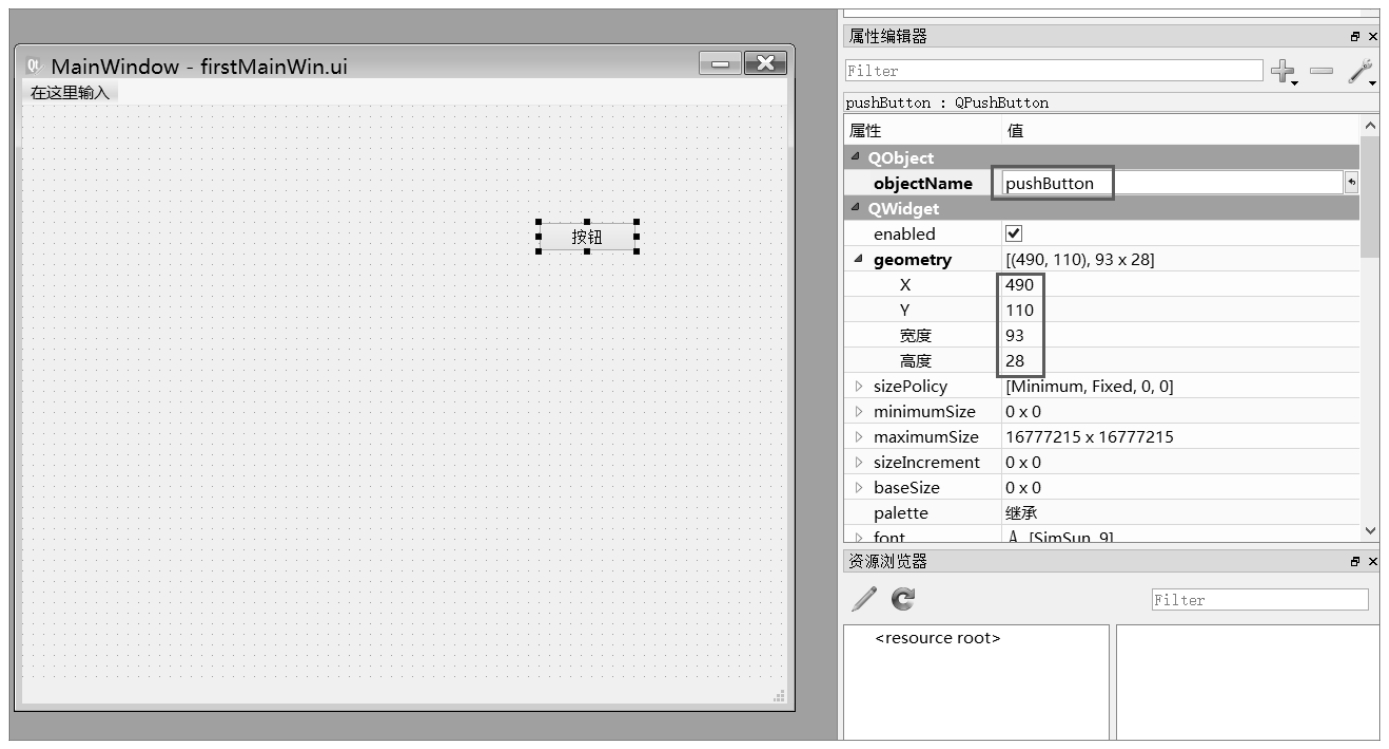Select the 宽度 value 93

[x=1014, y=335]
